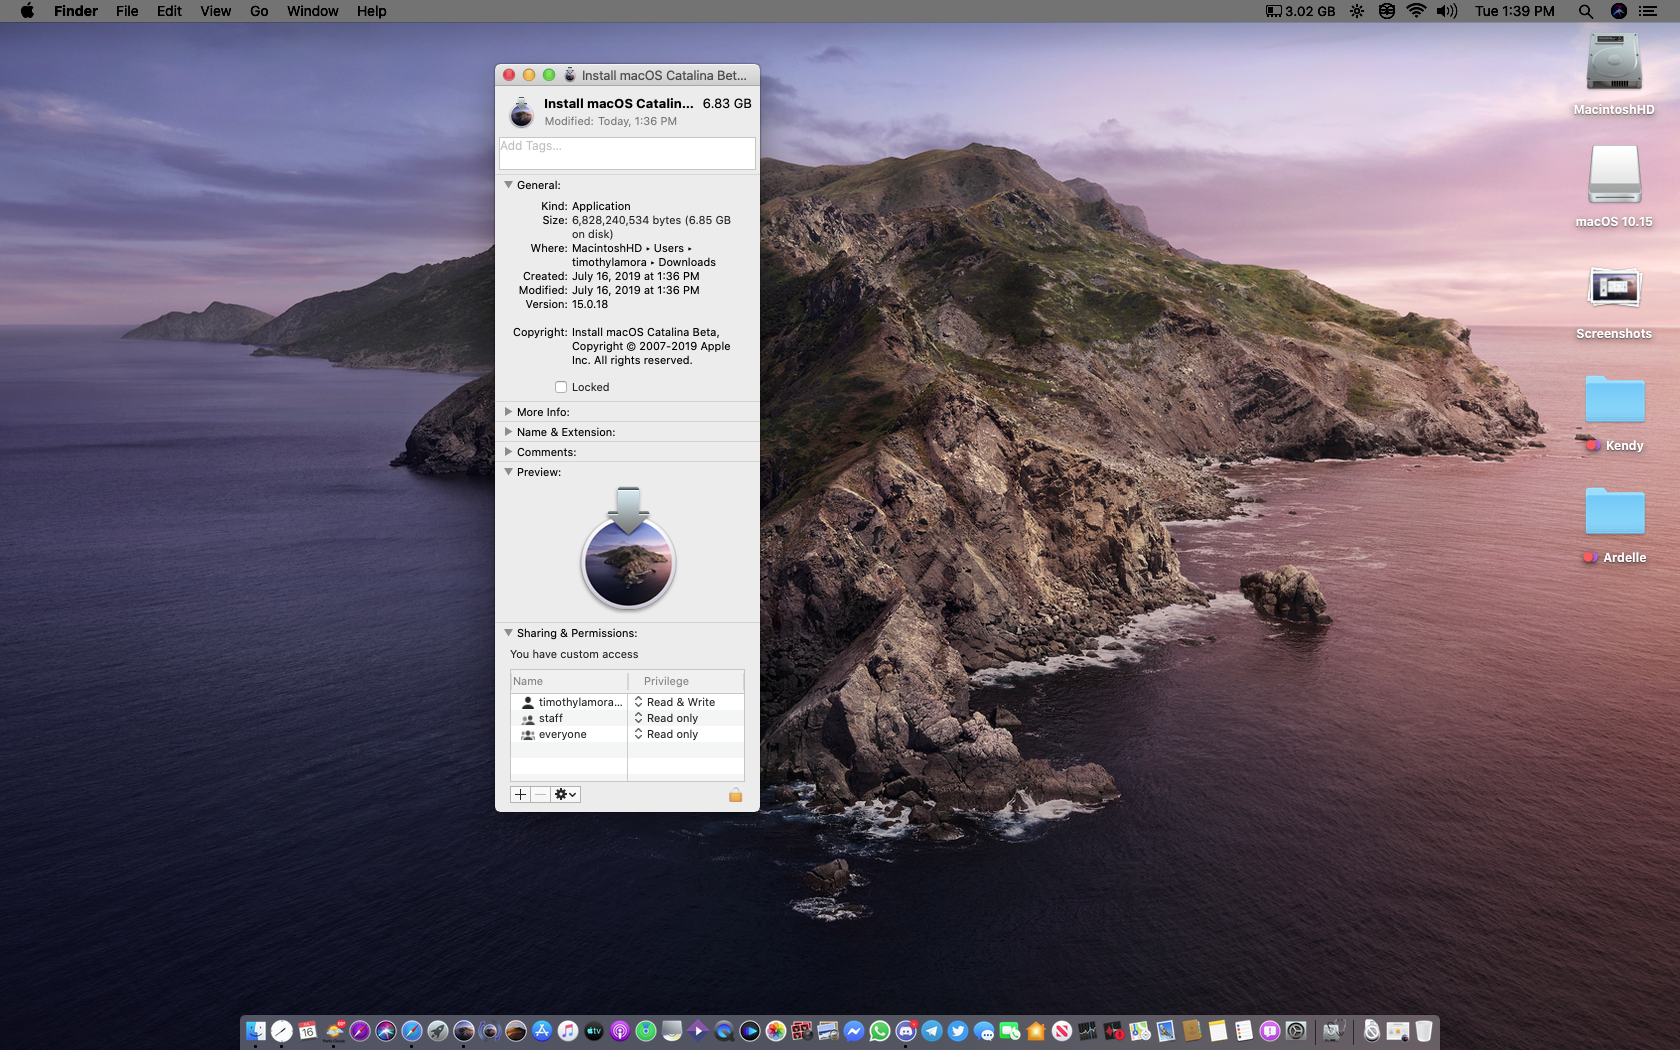Select the MacintoshHD desktop drive
The image size is (1680, 1050).
click(1614, 75)
